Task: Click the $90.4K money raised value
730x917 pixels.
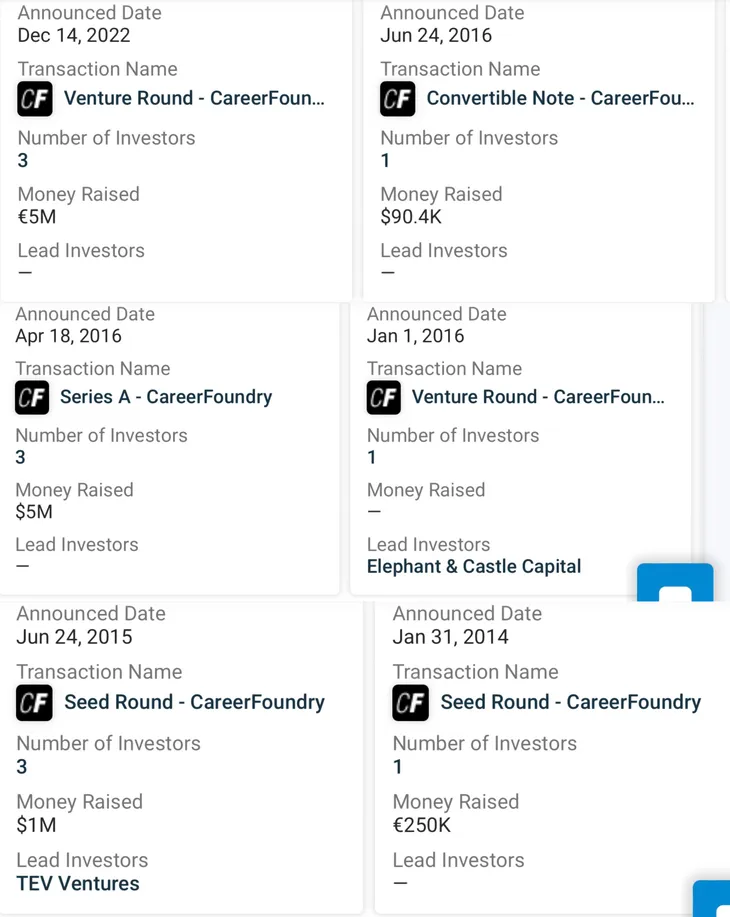Action: [410, 216]
